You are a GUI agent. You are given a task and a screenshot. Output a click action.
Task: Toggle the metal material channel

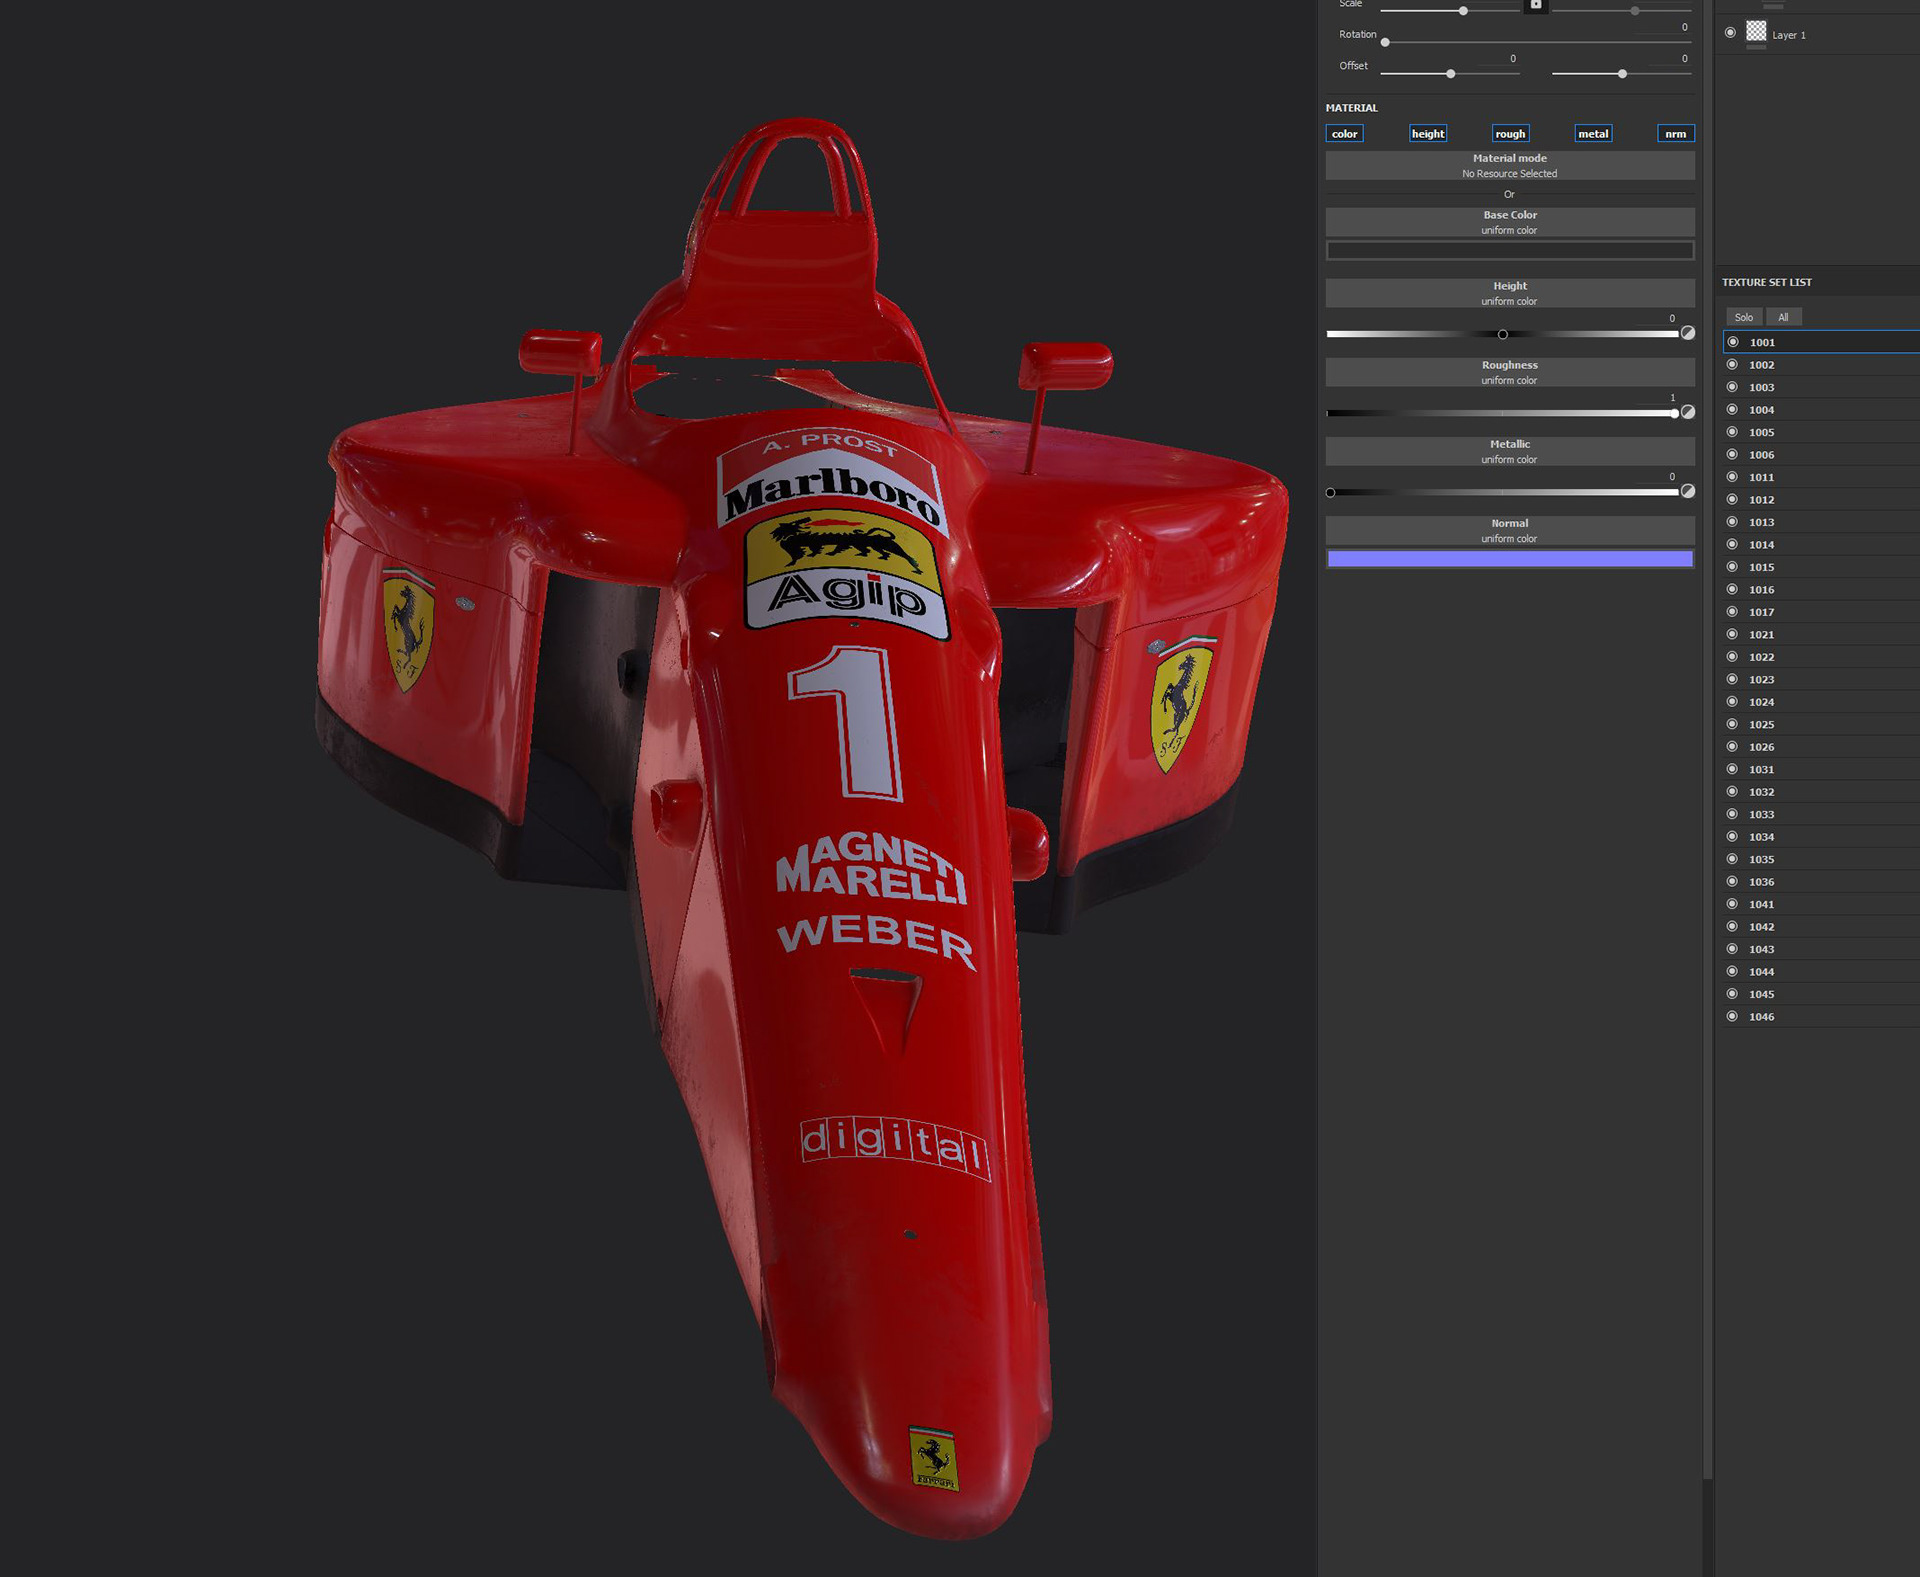(x=1593, y=134)
